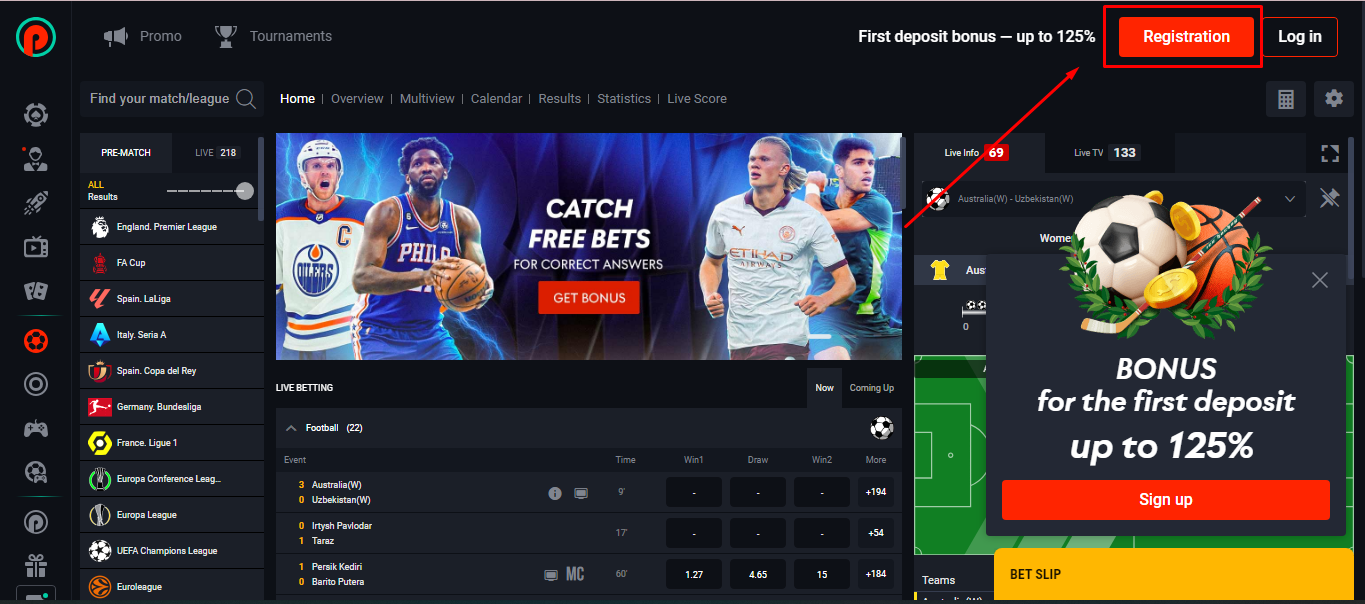1365x604 pixels.
Task: Click the search magnifier icon
Action: (x=245, y=99)
